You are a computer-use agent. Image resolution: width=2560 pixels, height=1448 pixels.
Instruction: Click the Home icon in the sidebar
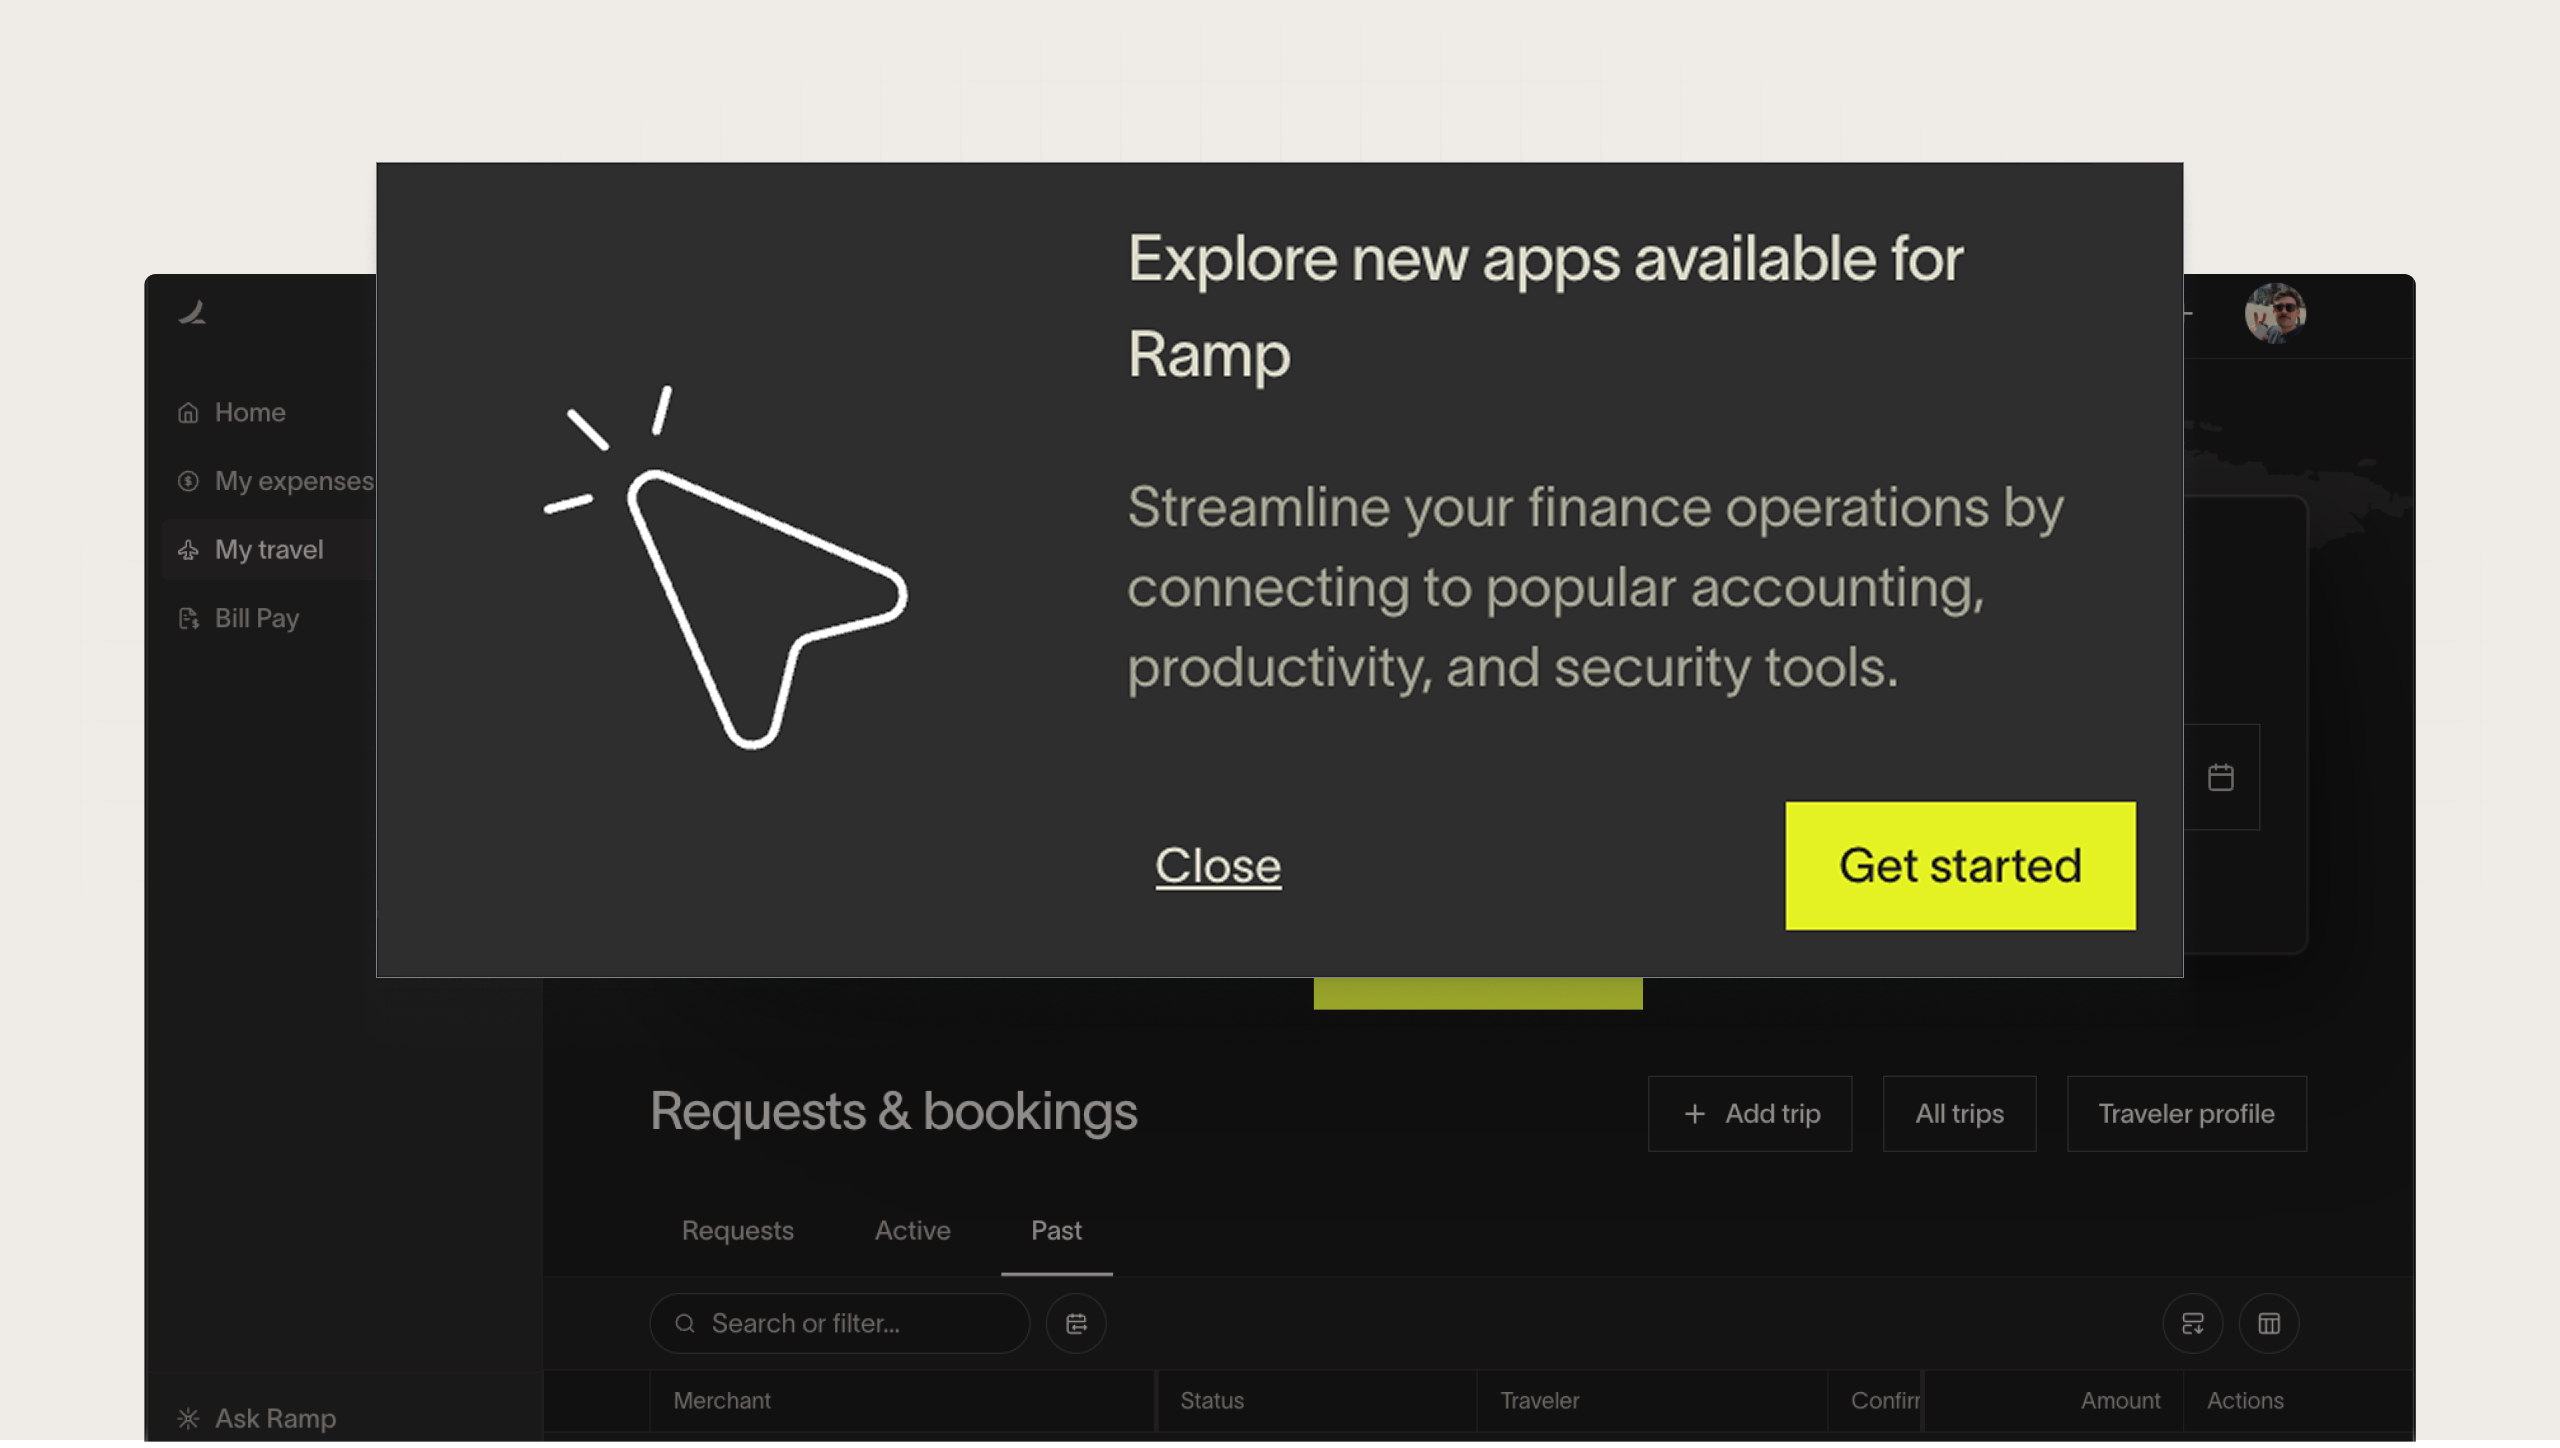(x=188, y=411)
